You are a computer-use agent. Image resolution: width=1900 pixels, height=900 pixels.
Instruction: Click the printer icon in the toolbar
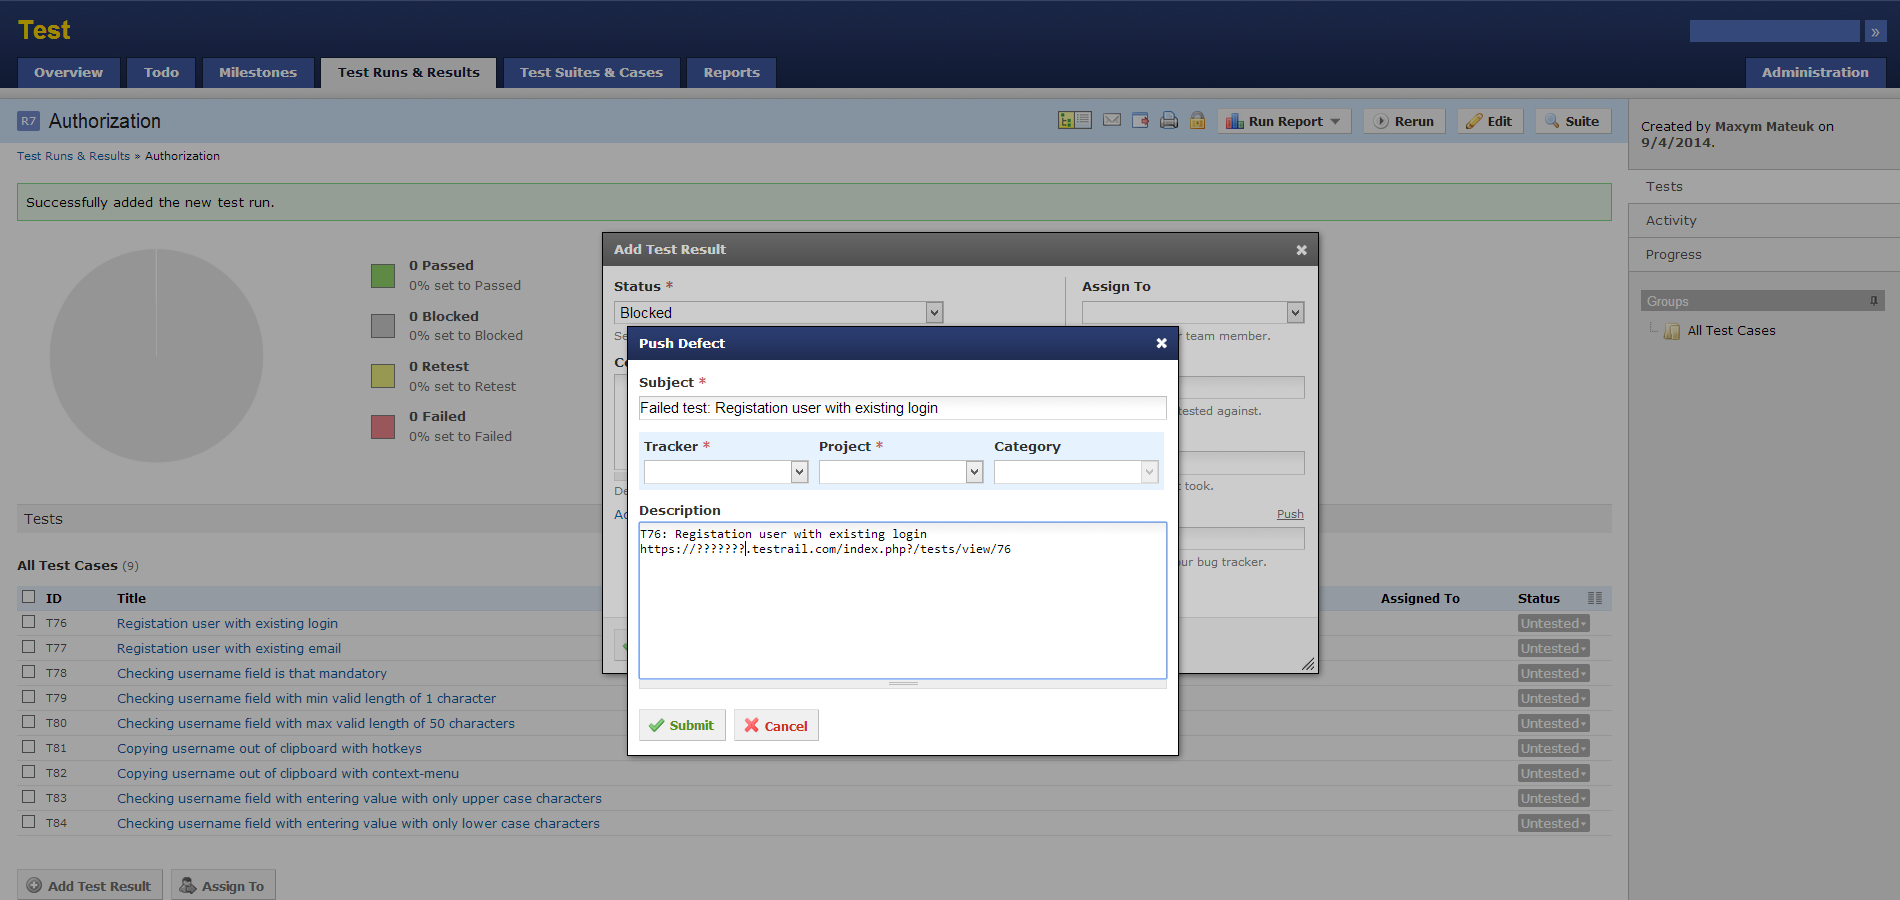[1169, 121]
